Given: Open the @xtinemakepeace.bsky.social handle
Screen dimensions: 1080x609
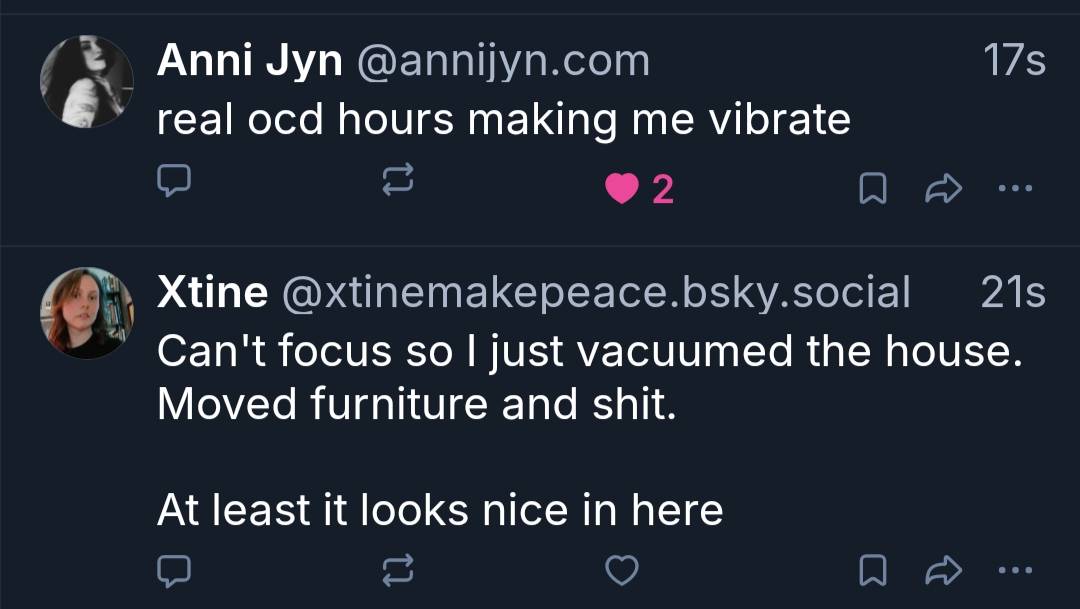Looking at the screenshot, I should 596,293.
